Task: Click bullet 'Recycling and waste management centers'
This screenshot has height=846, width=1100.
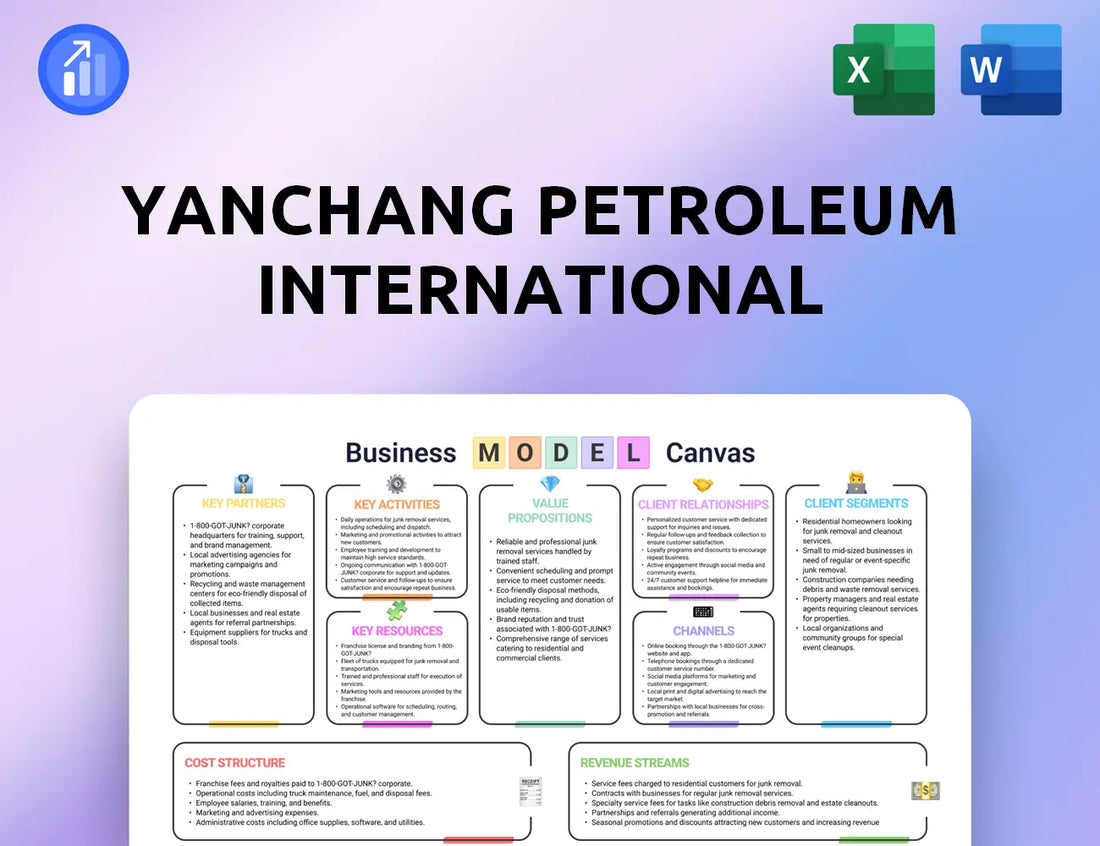Action: (x=246, y=593)
